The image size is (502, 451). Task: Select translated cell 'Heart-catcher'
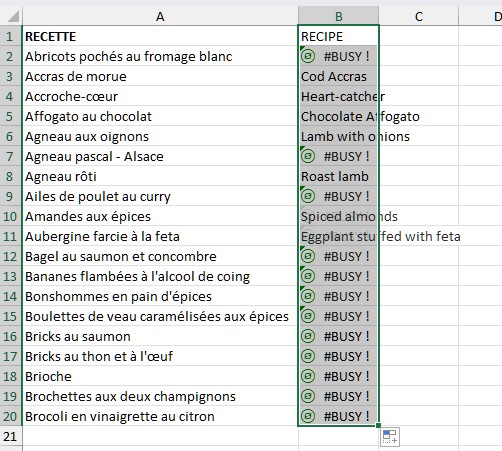[338, 96]
